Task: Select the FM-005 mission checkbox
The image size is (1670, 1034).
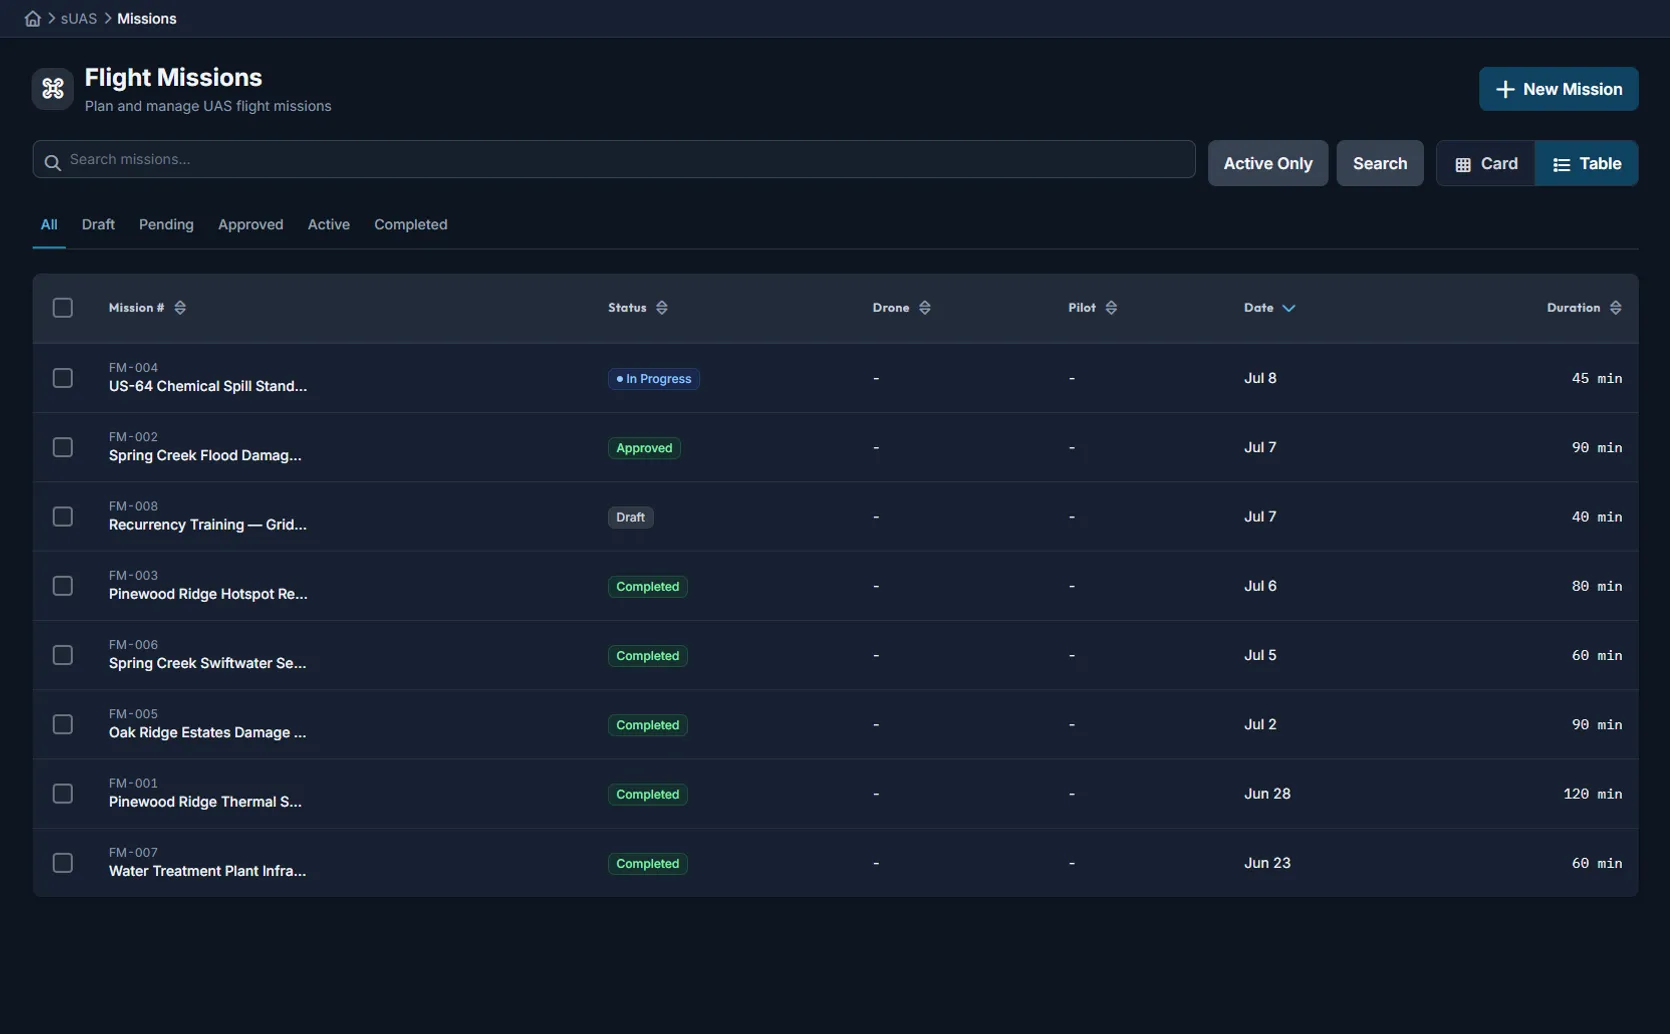Action: [x=63, y=724]
